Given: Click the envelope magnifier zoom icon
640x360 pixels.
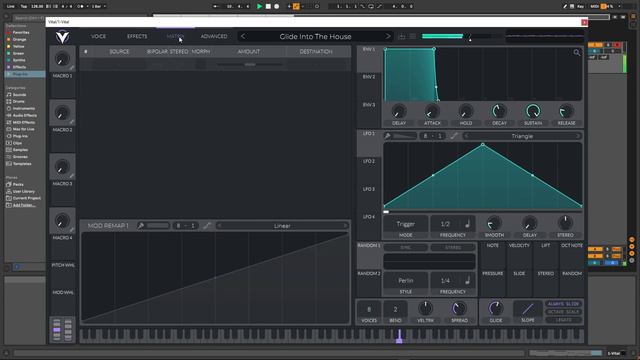Looking at the screenshot, I should point(577,52).
